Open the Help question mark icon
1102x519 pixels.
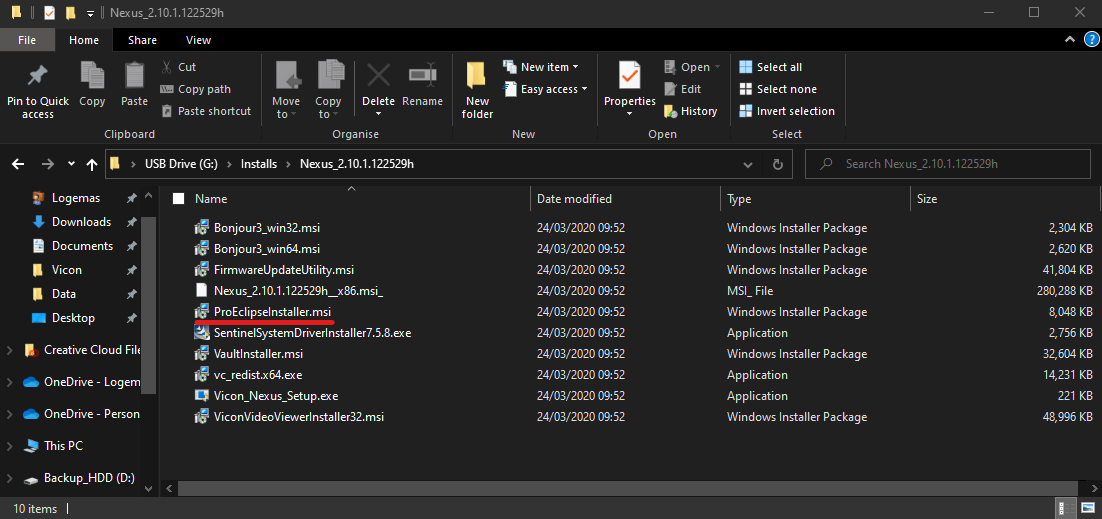point(1091,40)
